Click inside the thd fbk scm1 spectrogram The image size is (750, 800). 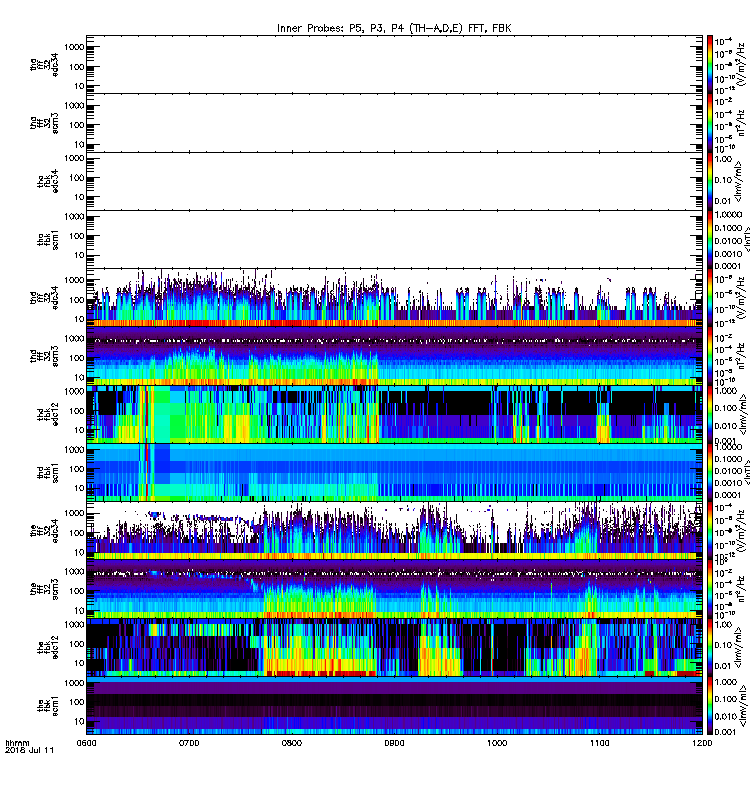point(394,472)
